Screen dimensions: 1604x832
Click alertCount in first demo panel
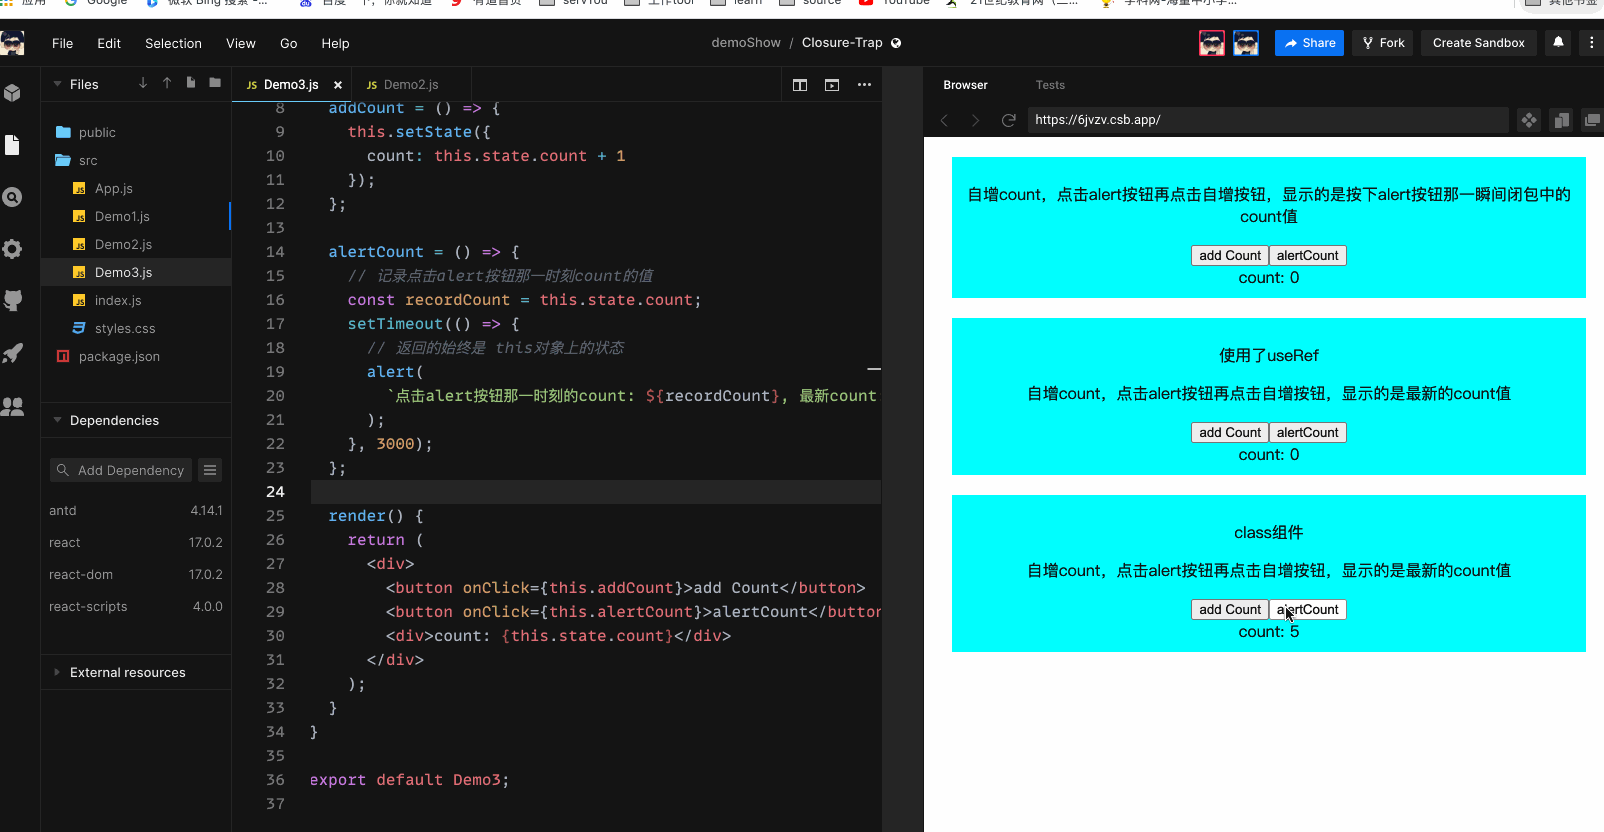[x=1307, y=256]
